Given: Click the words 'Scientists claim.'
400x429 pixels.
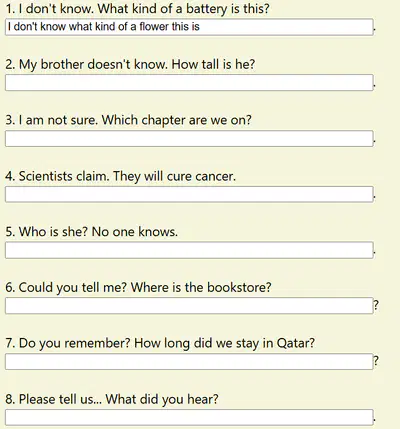Looking at the screenshot, I should [x=64, y=176].
